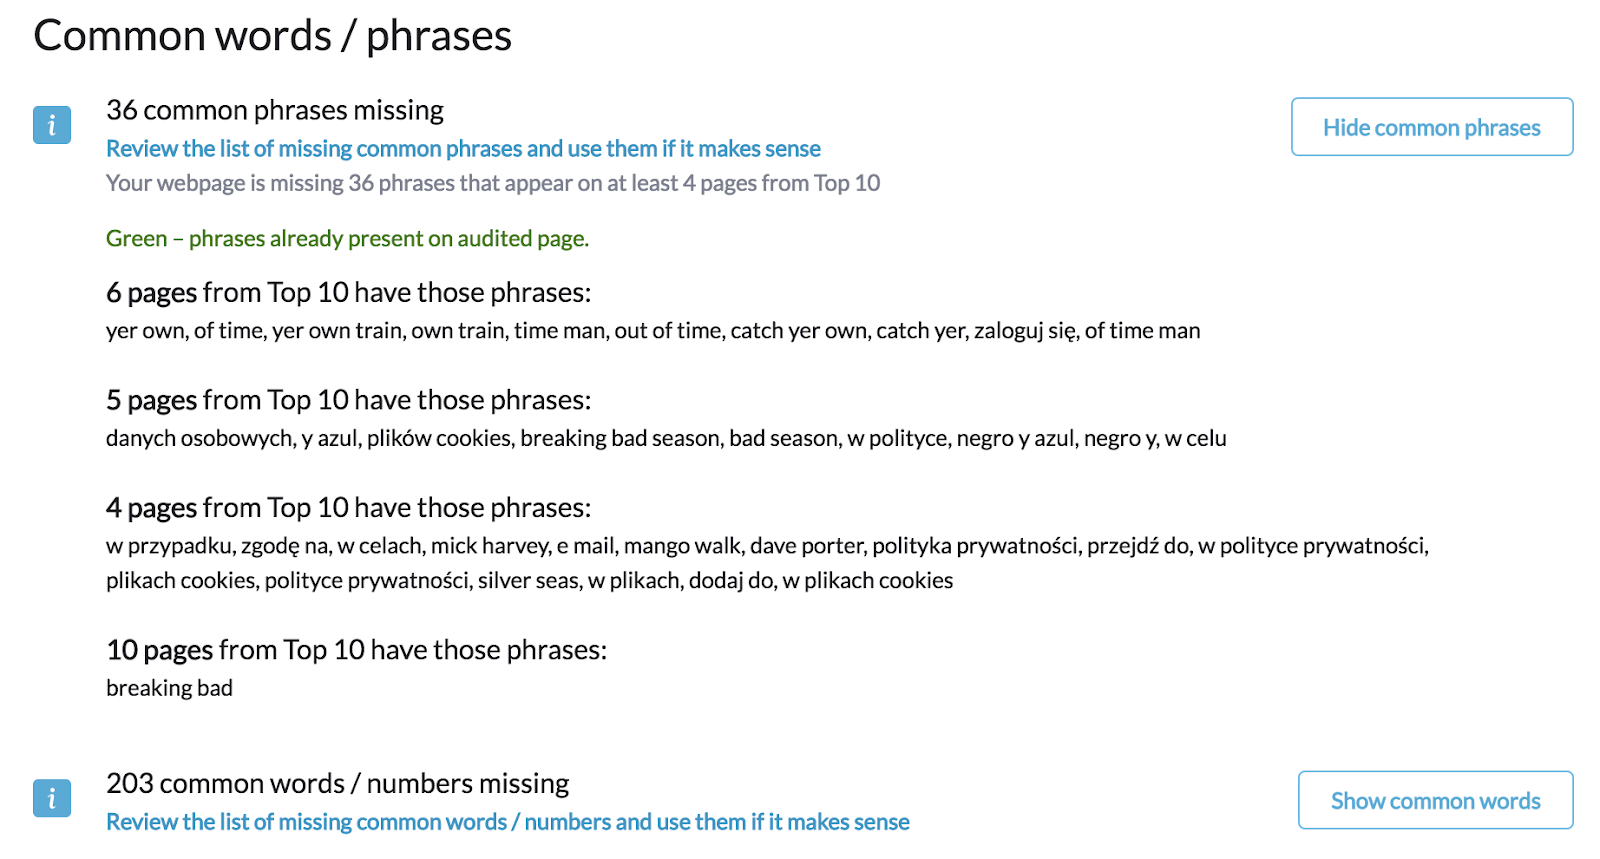Hide common phrases using the button
The width and height of the screenshot is (1600, 859).
click(1432, 127)
